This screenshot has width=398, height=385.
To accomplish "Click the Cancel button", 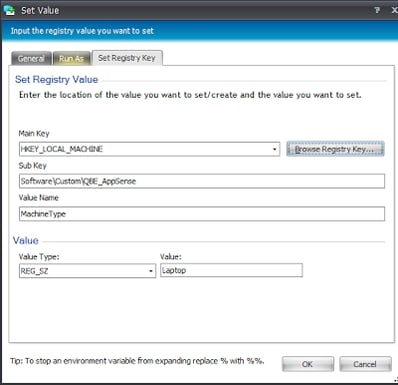I will point(365,364).
